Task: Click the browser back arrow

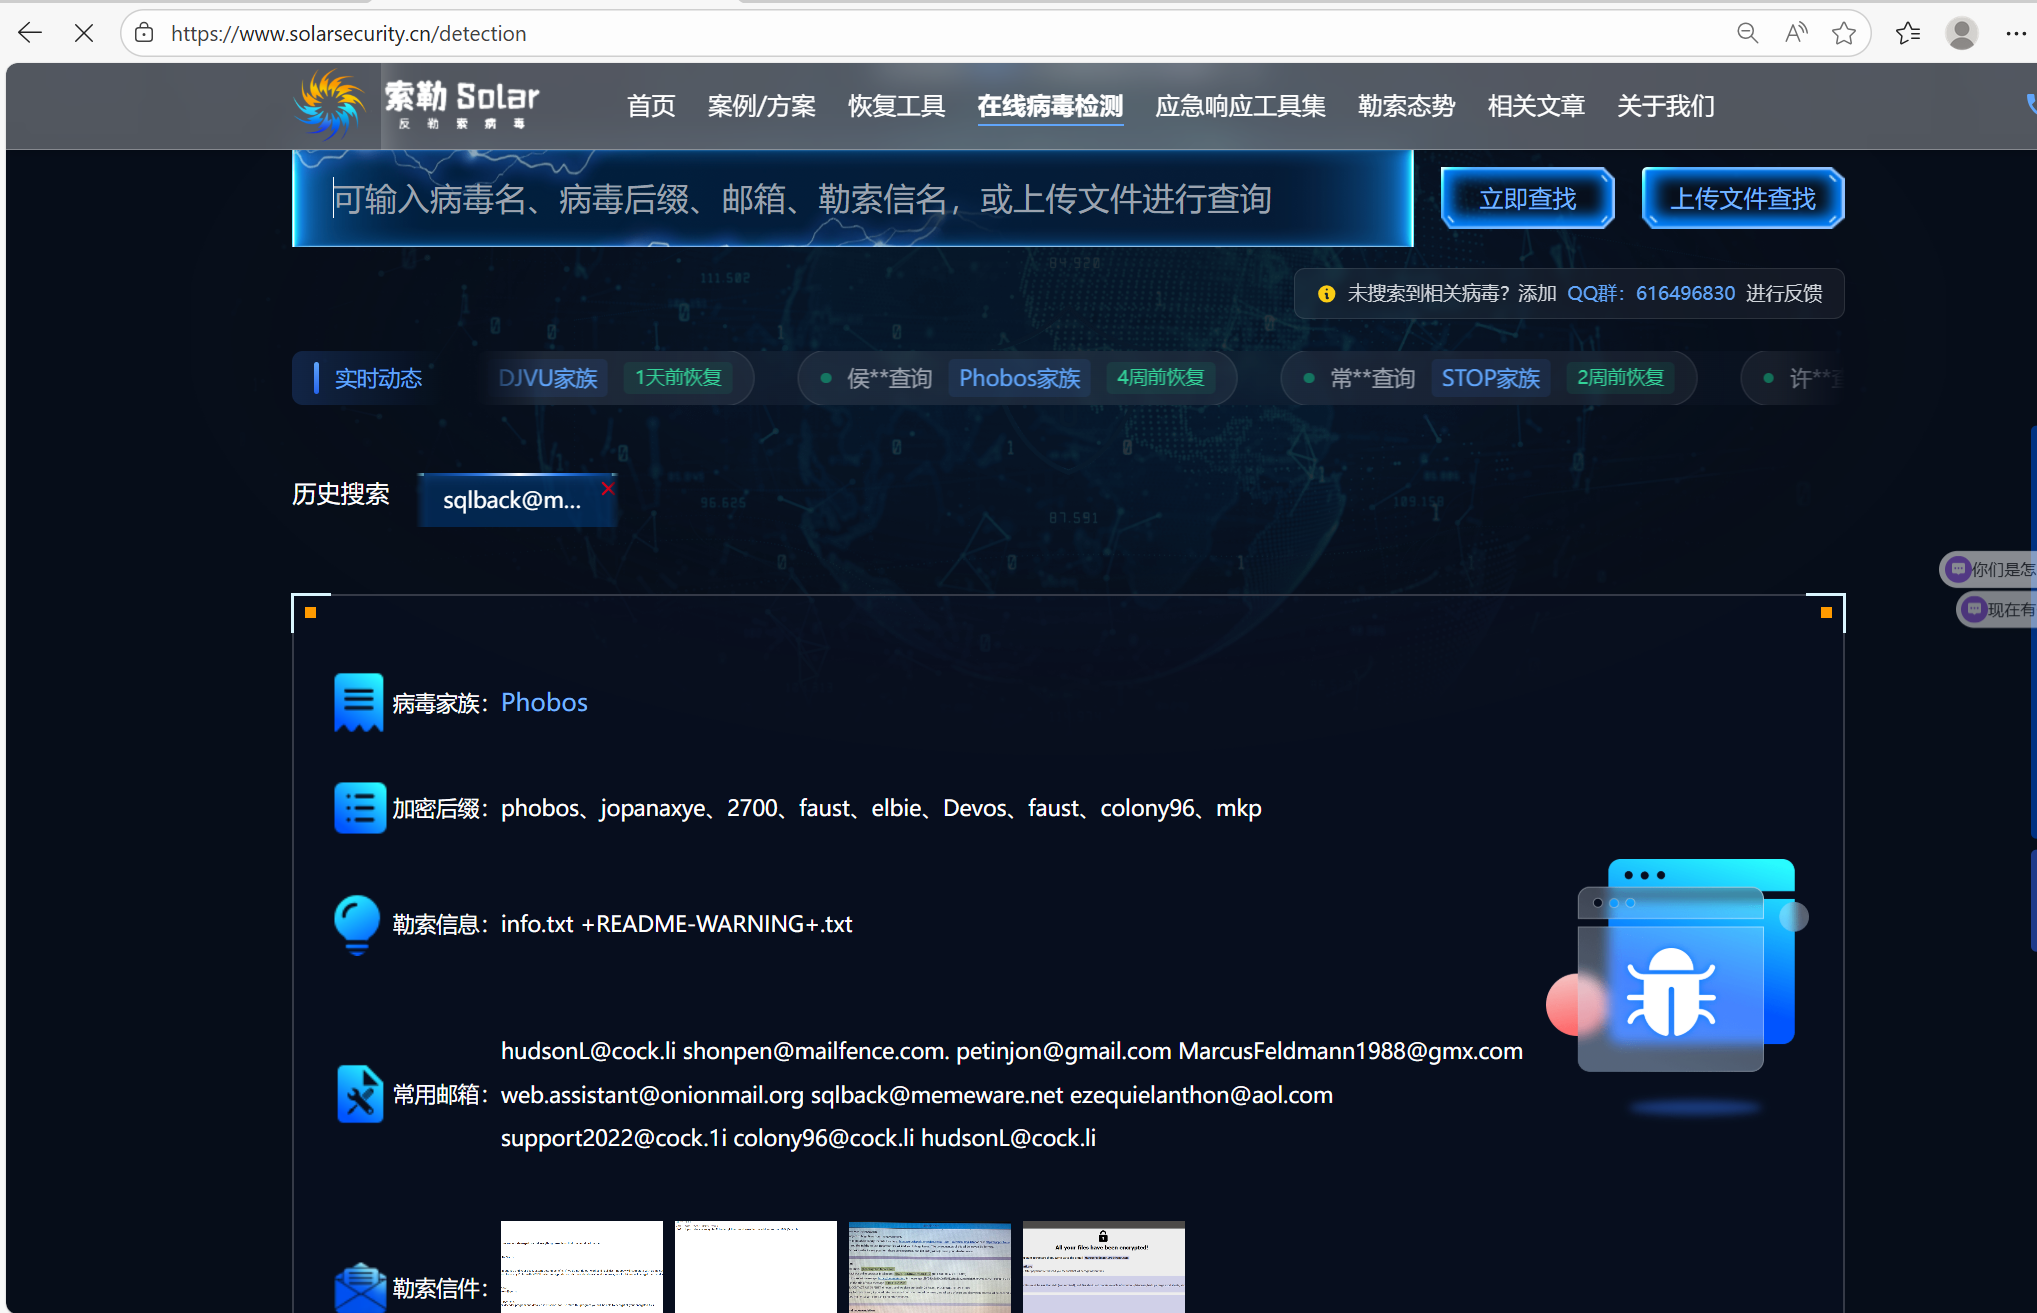Action: [x=30, y=33]
